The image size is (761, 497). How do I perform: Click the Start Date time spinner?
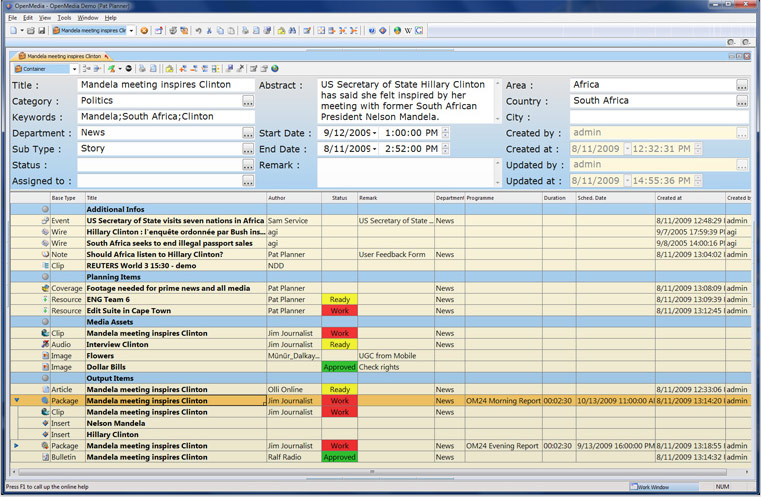445,133
